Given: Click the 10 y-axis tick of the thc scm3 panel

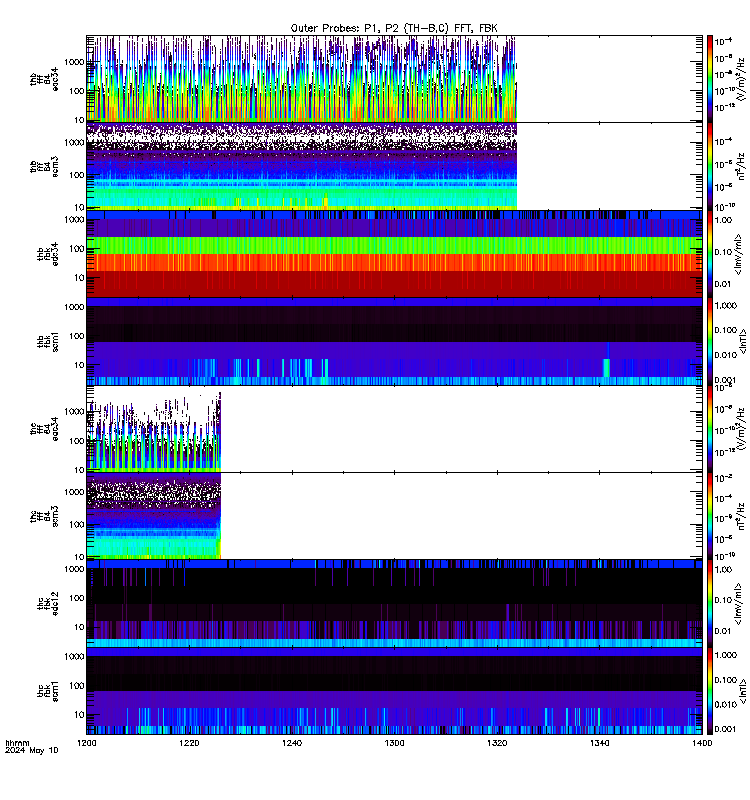Looking at the screenshot, I should [80, 557].
